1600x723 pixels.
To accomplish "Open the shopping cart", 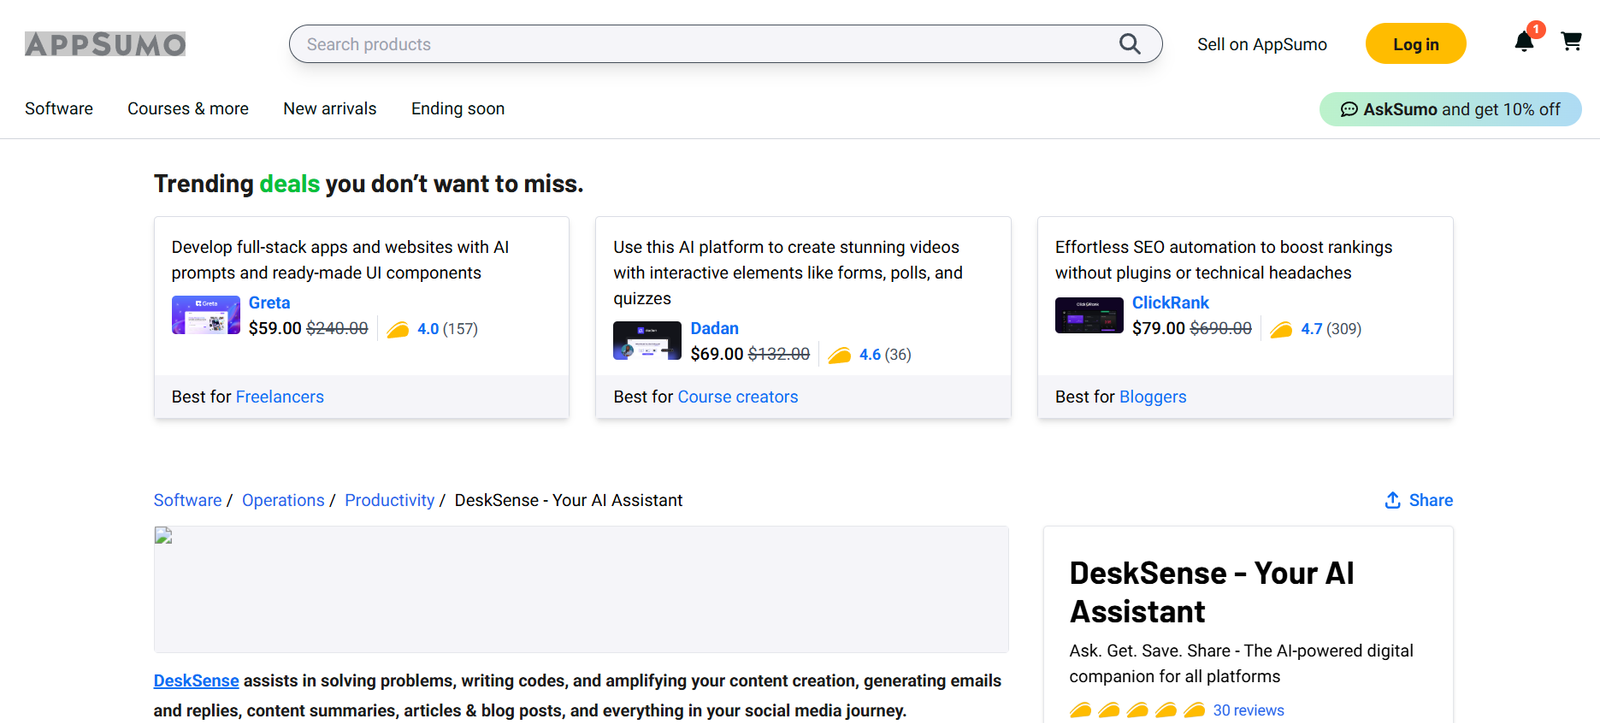I will [x=1571, y=42].
